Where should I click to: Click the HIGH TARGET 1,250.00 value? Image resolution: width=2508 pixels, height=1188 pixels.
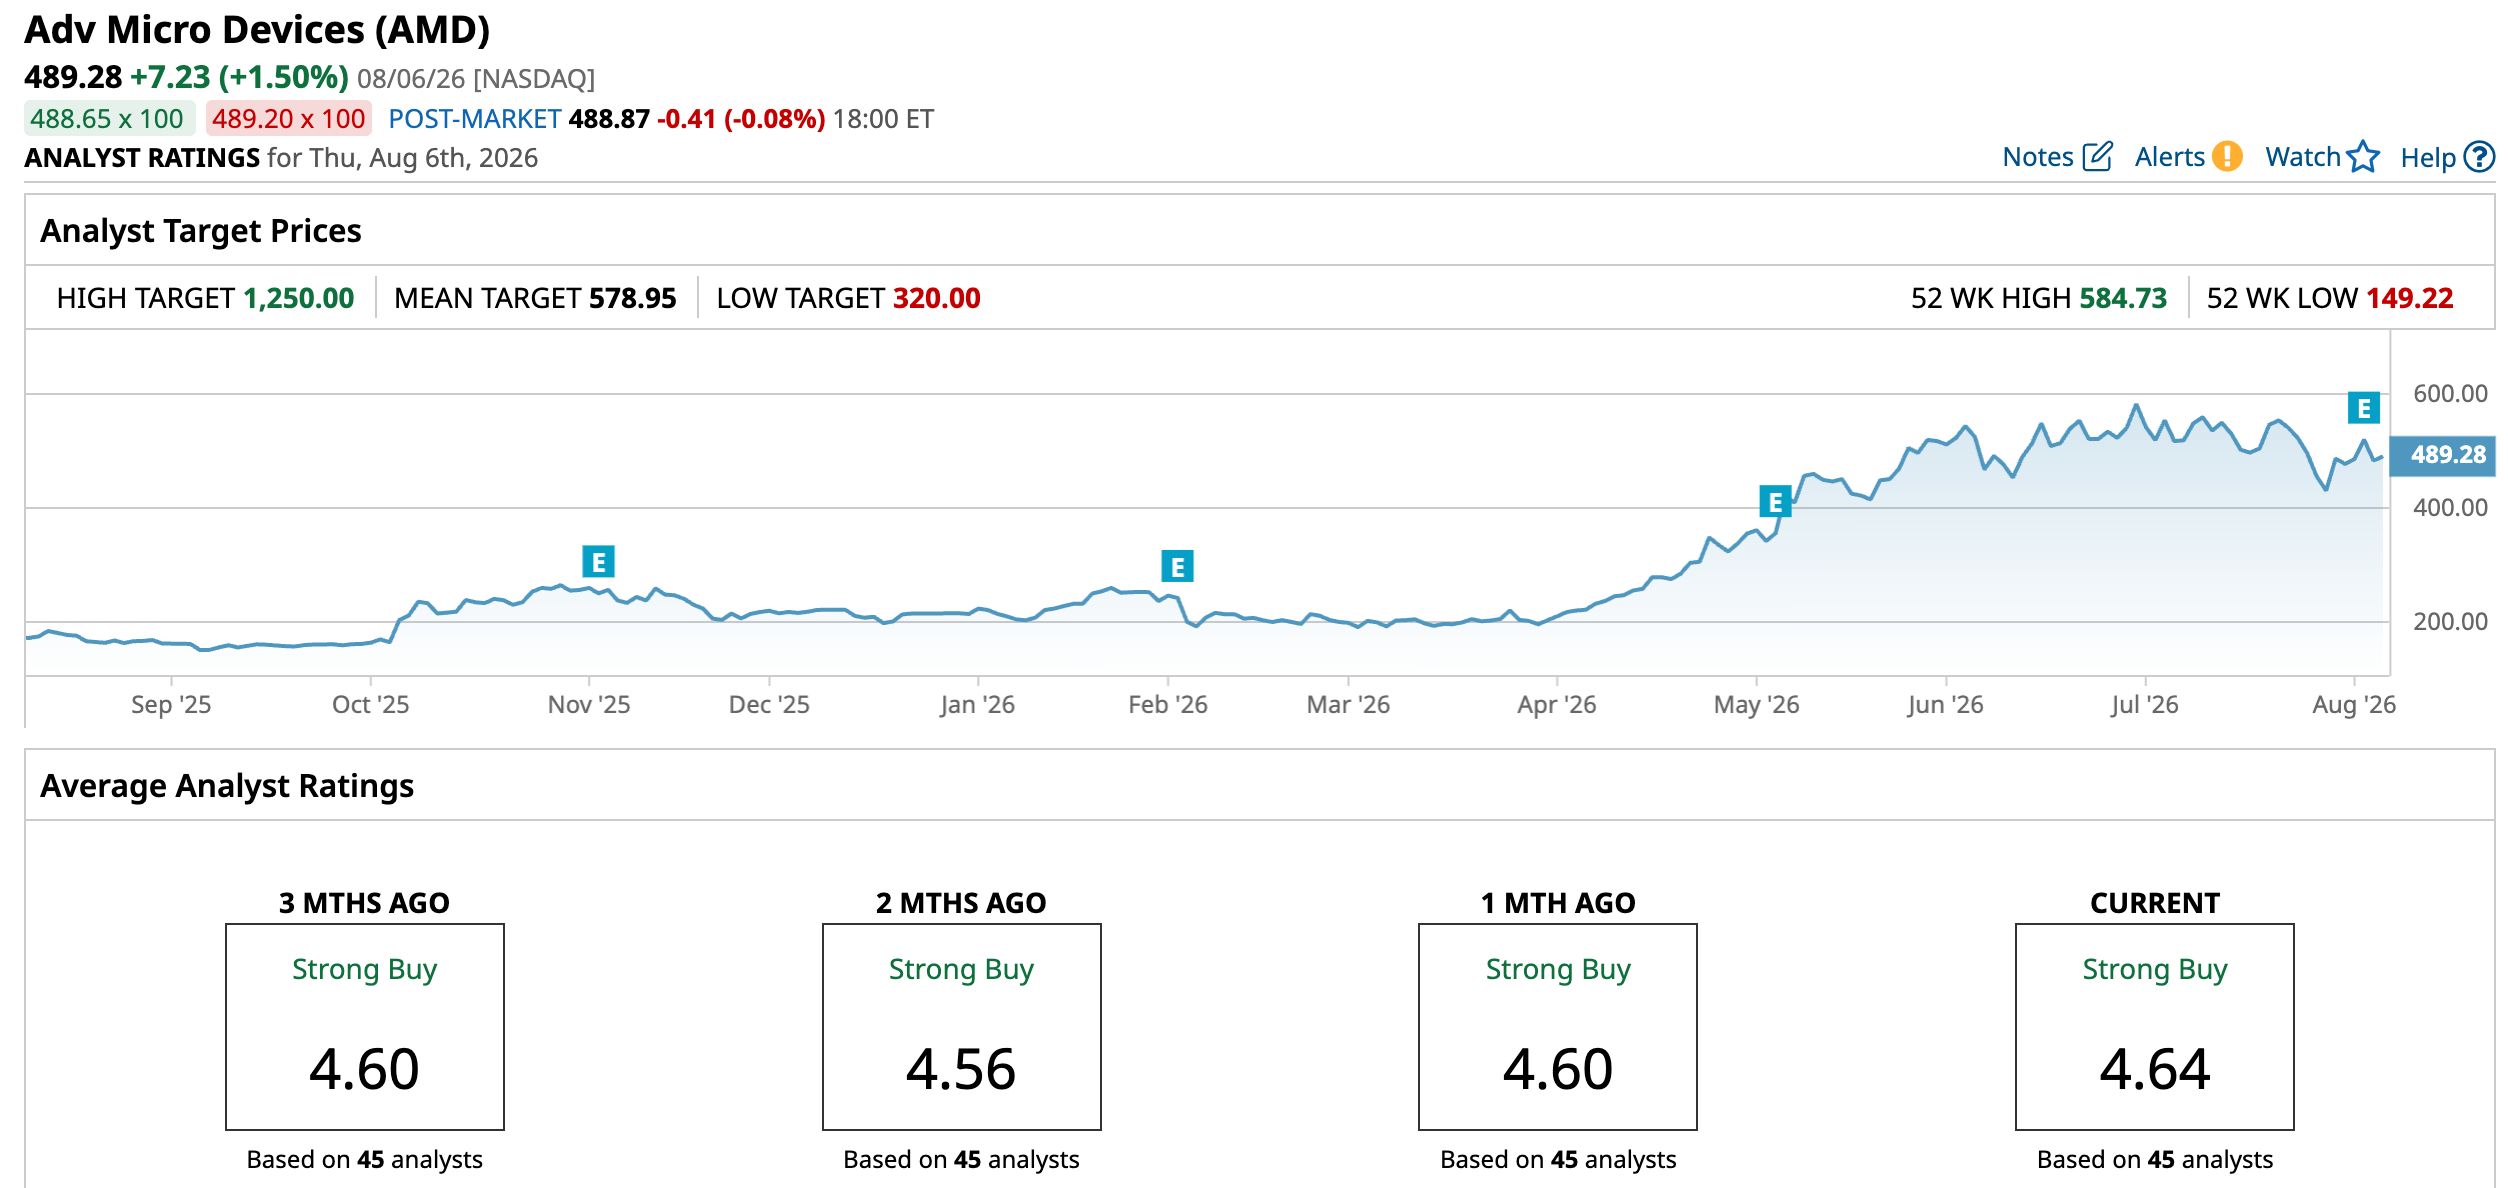(x=298, y=298)
